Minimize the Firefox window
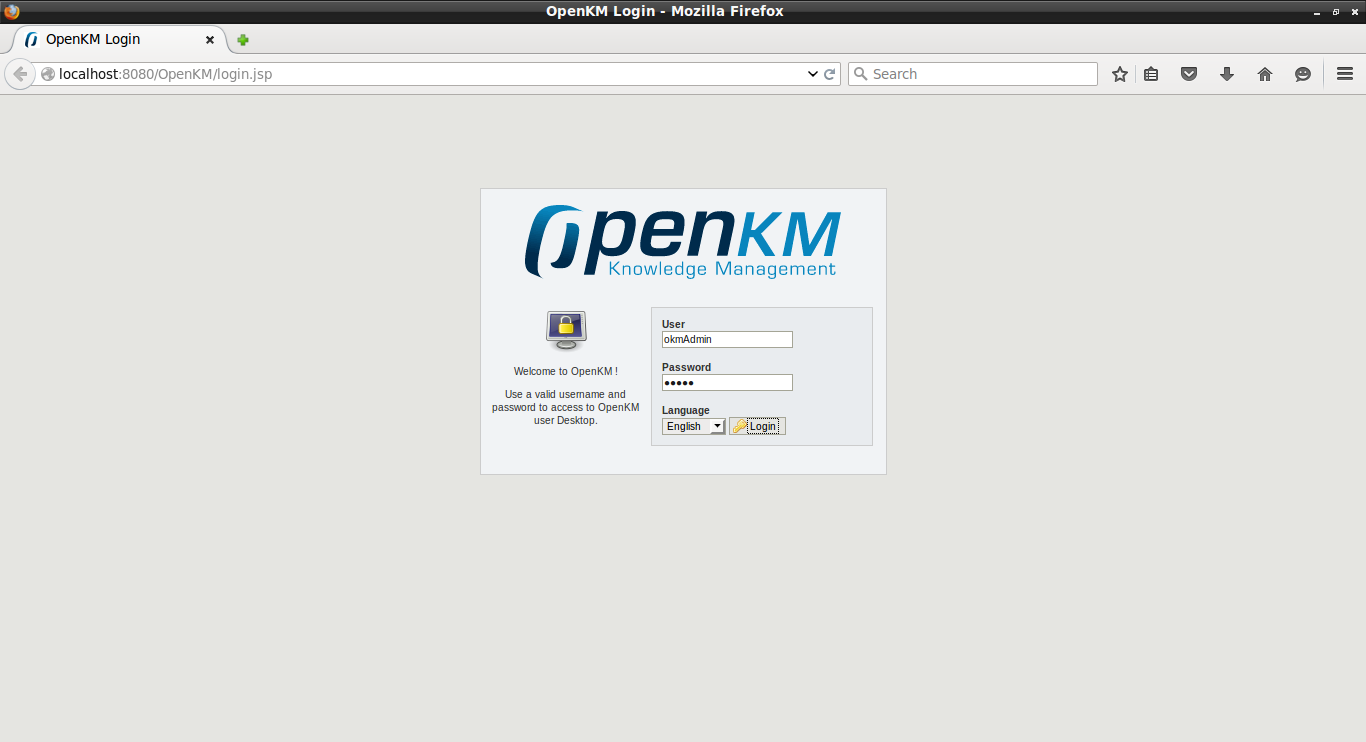This screenshot has height=742, width=1366. pos(1316,12)
